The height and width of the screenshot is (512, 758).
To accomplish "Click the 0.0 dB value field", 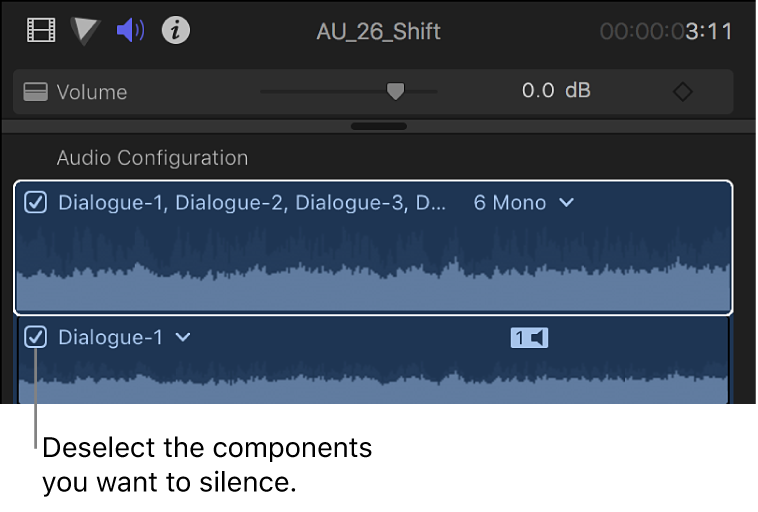I will tap(555, 91).
